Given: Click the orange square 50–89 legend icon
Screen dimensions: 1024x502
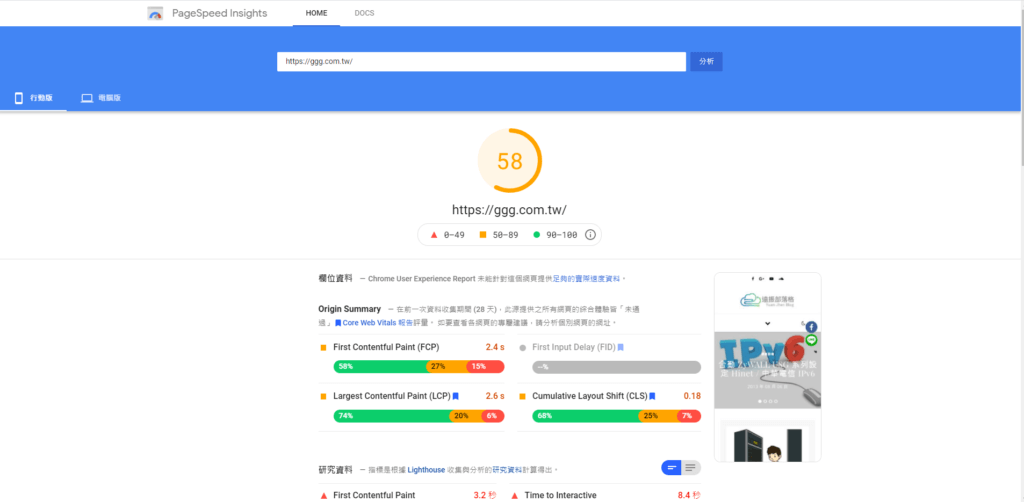Looking at the screenshot, I should click(x=483, y=235).
